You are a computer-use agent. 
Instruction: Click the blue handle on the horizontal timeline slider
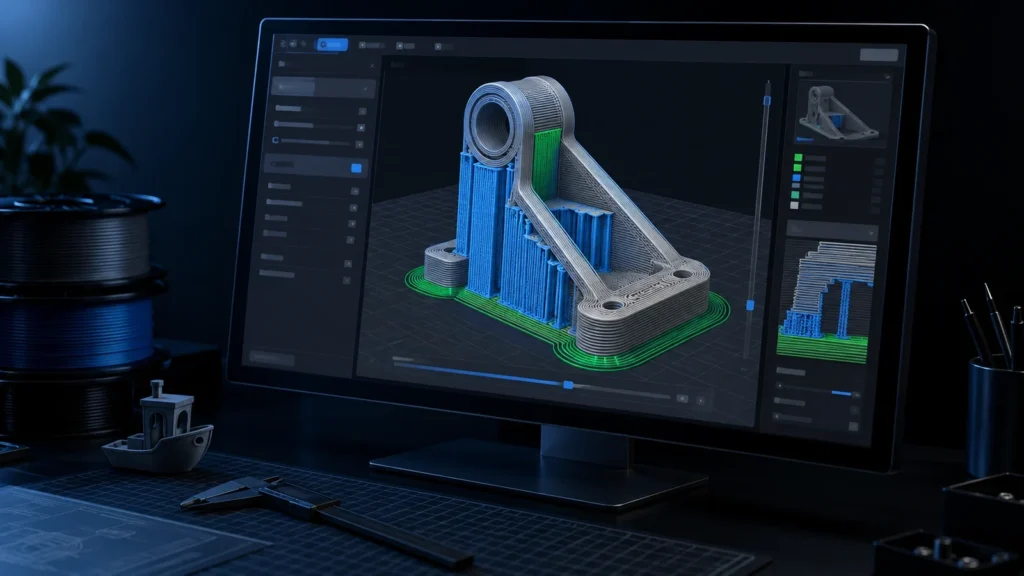tap(568, 385)
